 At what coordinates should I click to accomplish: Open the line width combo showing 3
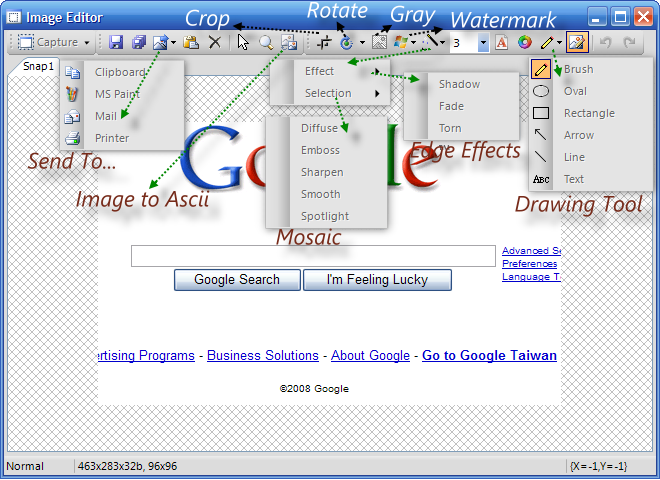(483, 43)
